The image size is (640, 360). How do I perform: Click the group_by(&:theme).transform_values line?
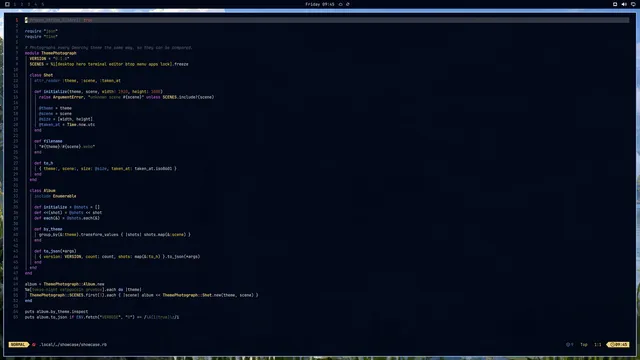point(115,235)
